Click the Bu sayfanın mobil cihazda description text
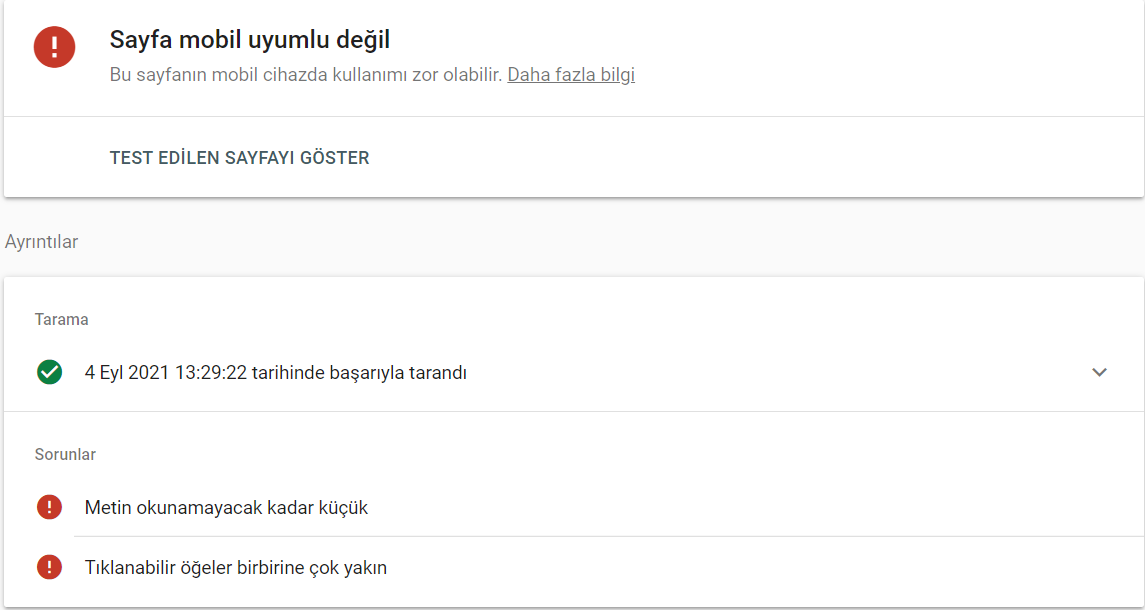Screen dimensions: 1145x610 (x=306, y=75)
